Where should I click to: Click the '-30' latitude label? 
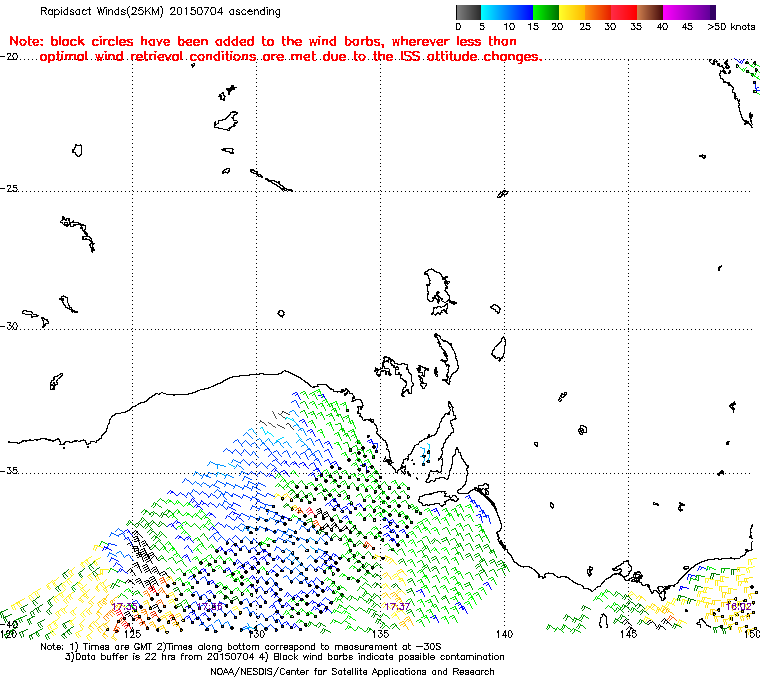9,326
